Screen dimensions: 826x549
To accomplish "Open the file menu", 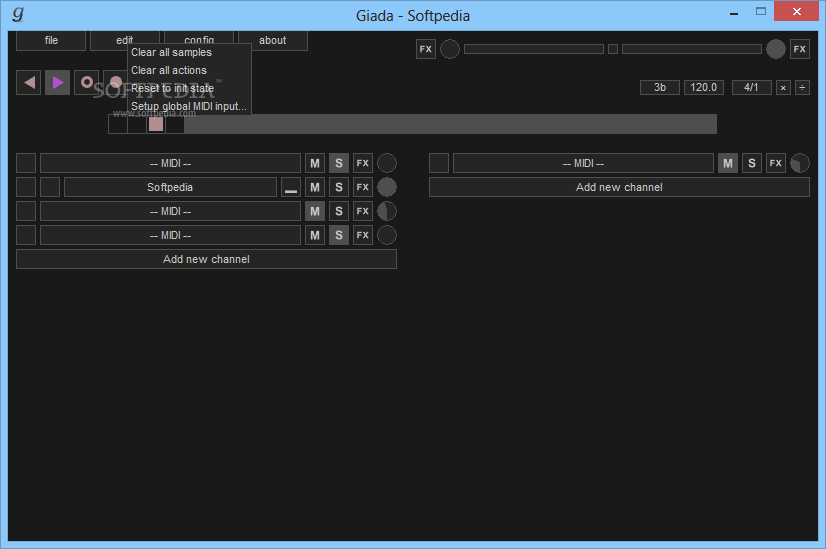I will pyautogui.click(x=51, y=41).
